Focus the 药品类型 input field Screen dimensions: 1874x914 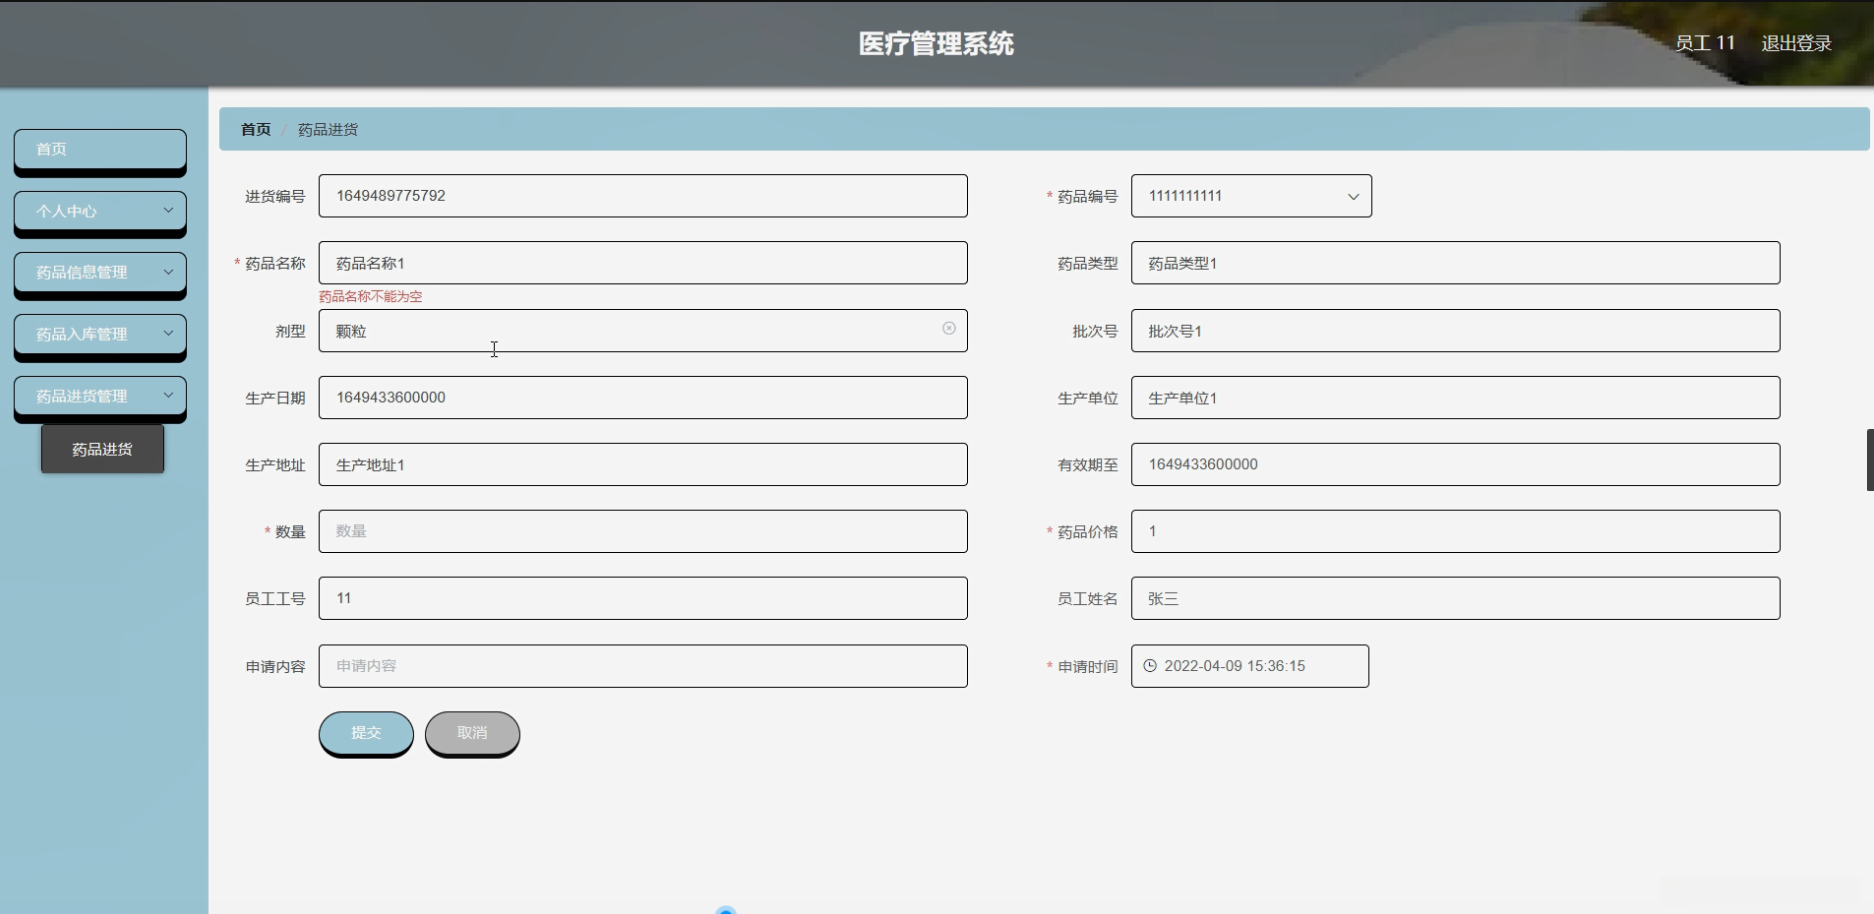1455,263
